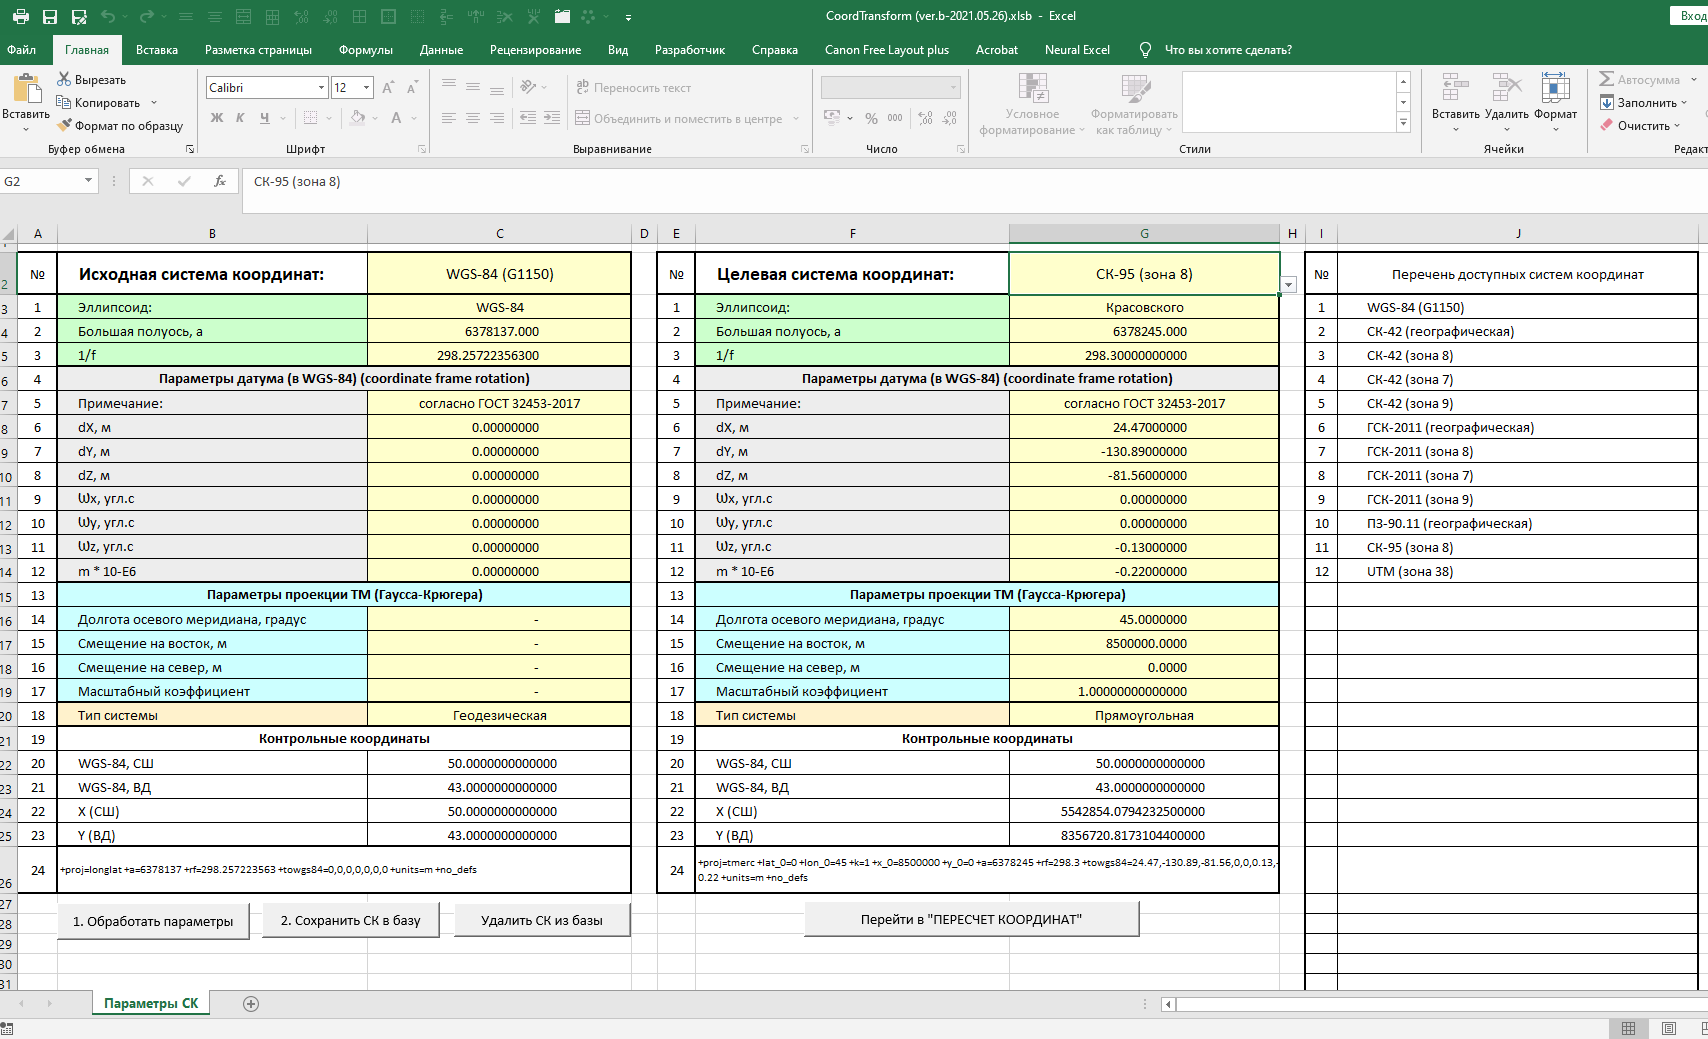1708x1039 pixels.
Task: Switch to Normal view in the status bar
Action: tap(1628, 1028)
